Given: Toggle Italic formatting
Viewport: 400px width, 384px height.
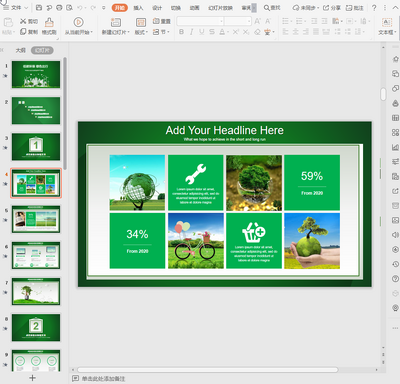Looking at the screenshot, I should (x=191, y=32).
